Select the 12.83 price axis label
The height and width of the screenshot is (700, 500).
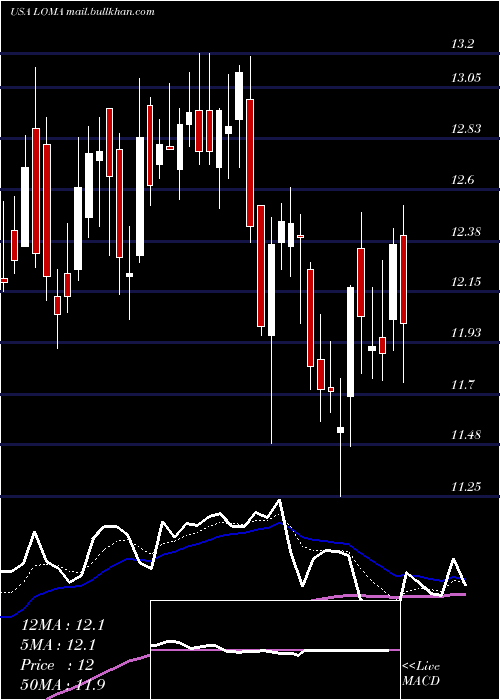coord(466,129)
